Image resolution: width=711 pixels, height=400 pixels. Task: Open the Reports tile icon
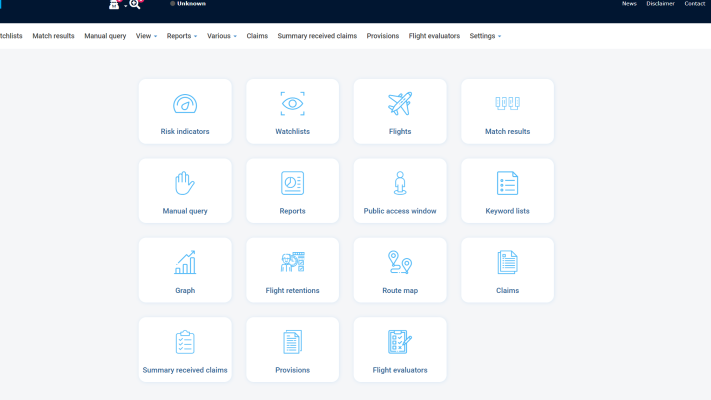click(292, 183)
